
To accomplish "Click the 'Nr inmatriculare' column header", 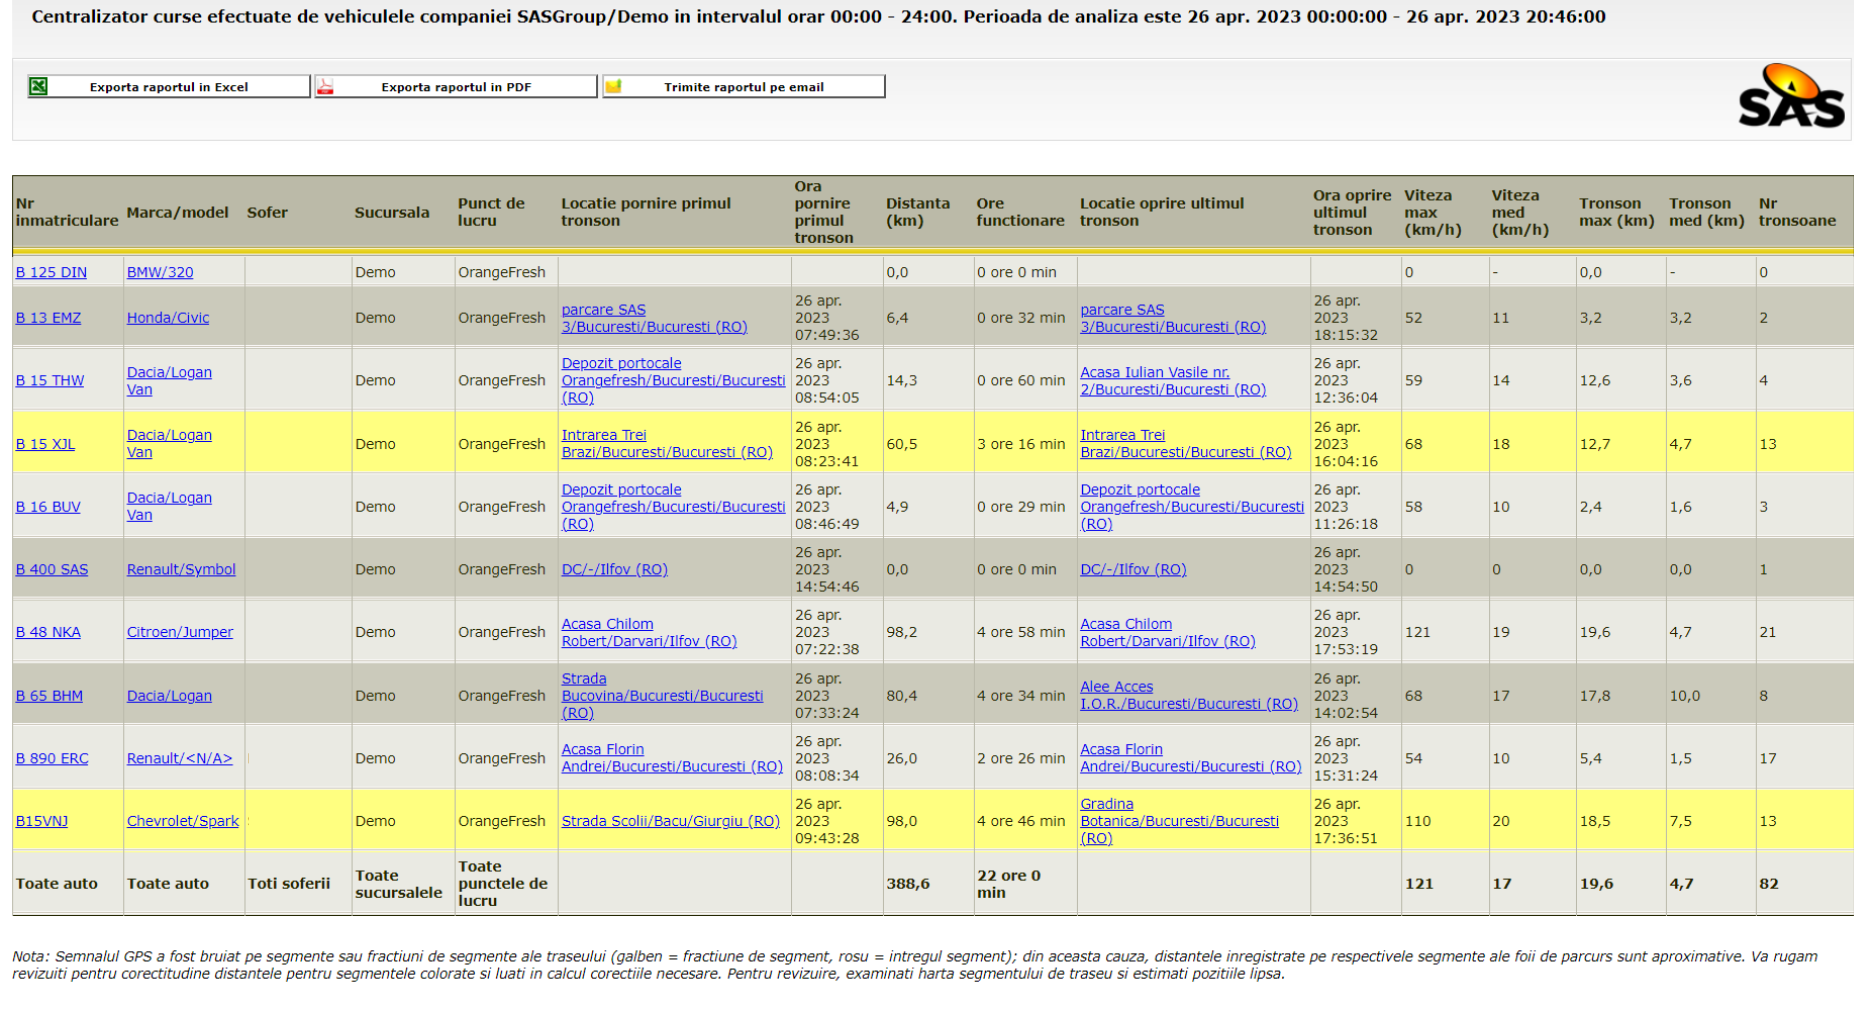I will (67, 212).
